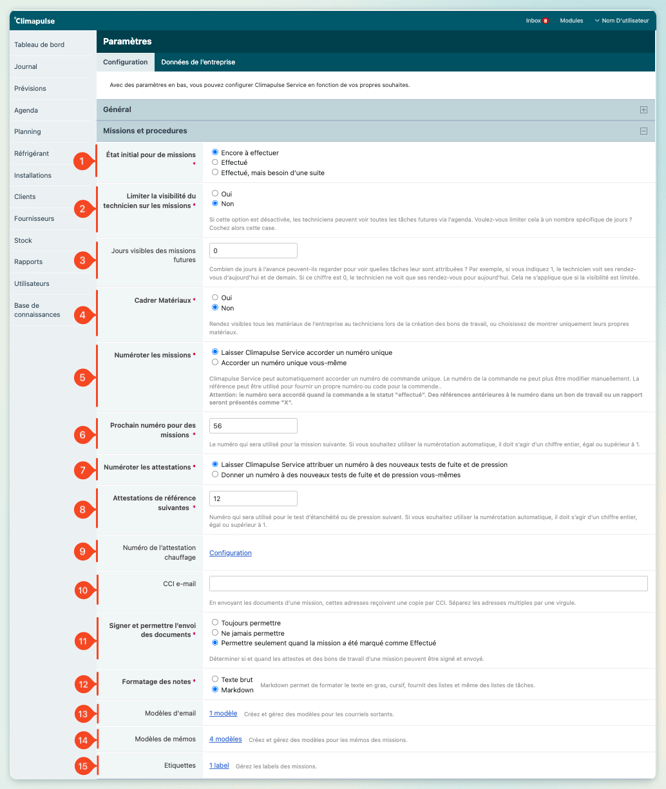Select 'Oui' for limiting technician visibility
Viewport: 666px width, 789px height.
[x=215, y=193]
